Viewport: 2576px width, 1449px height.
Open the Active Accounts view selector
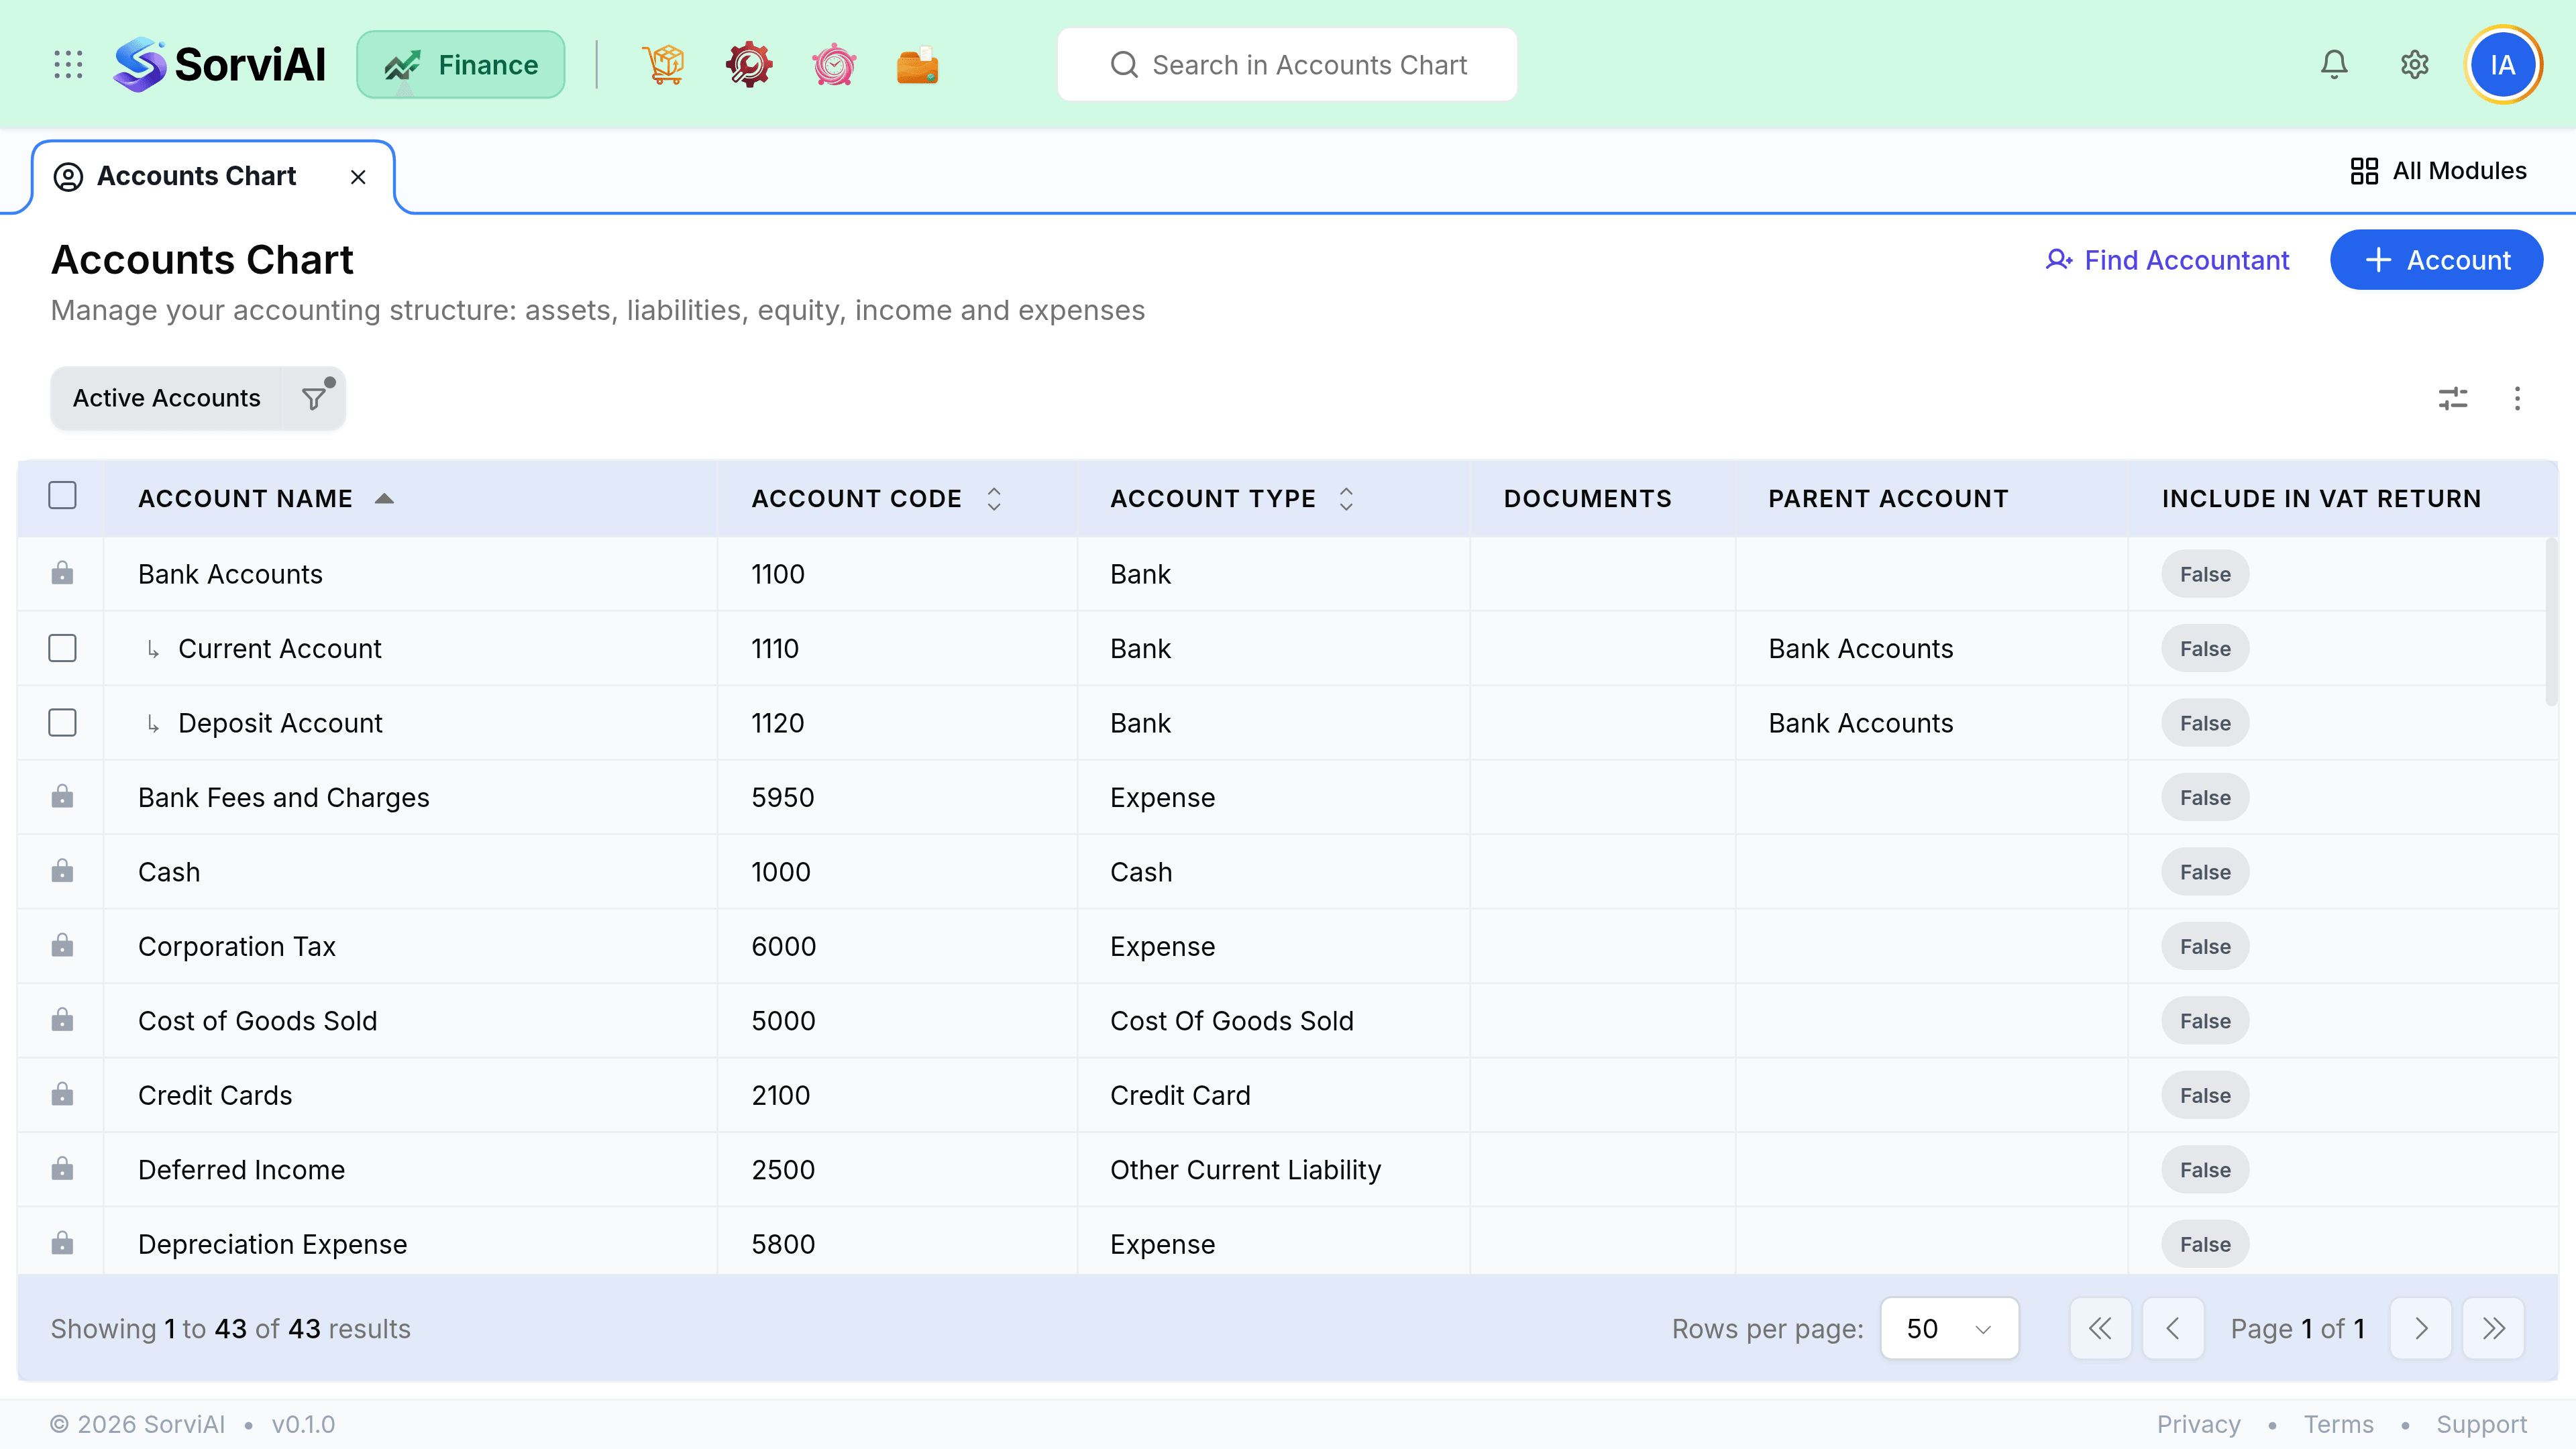pyautogui.click(x=166, y=398)
